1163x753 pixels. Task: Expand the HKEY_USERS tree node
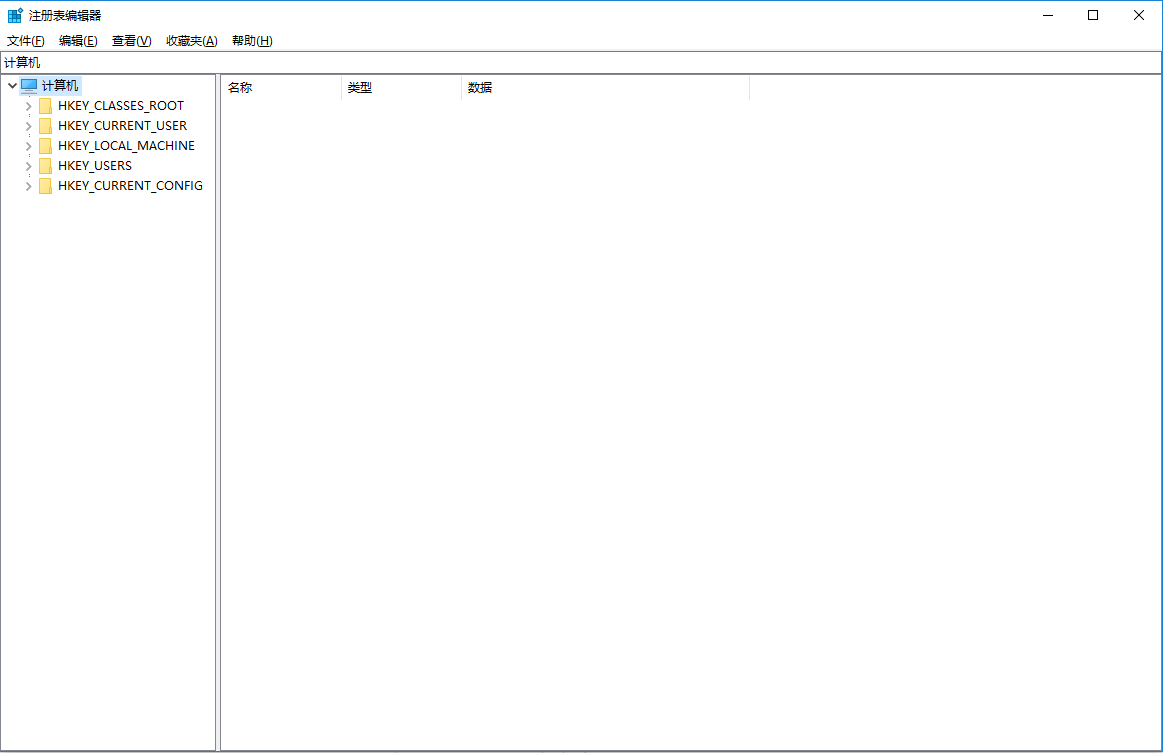click(28, 165)
